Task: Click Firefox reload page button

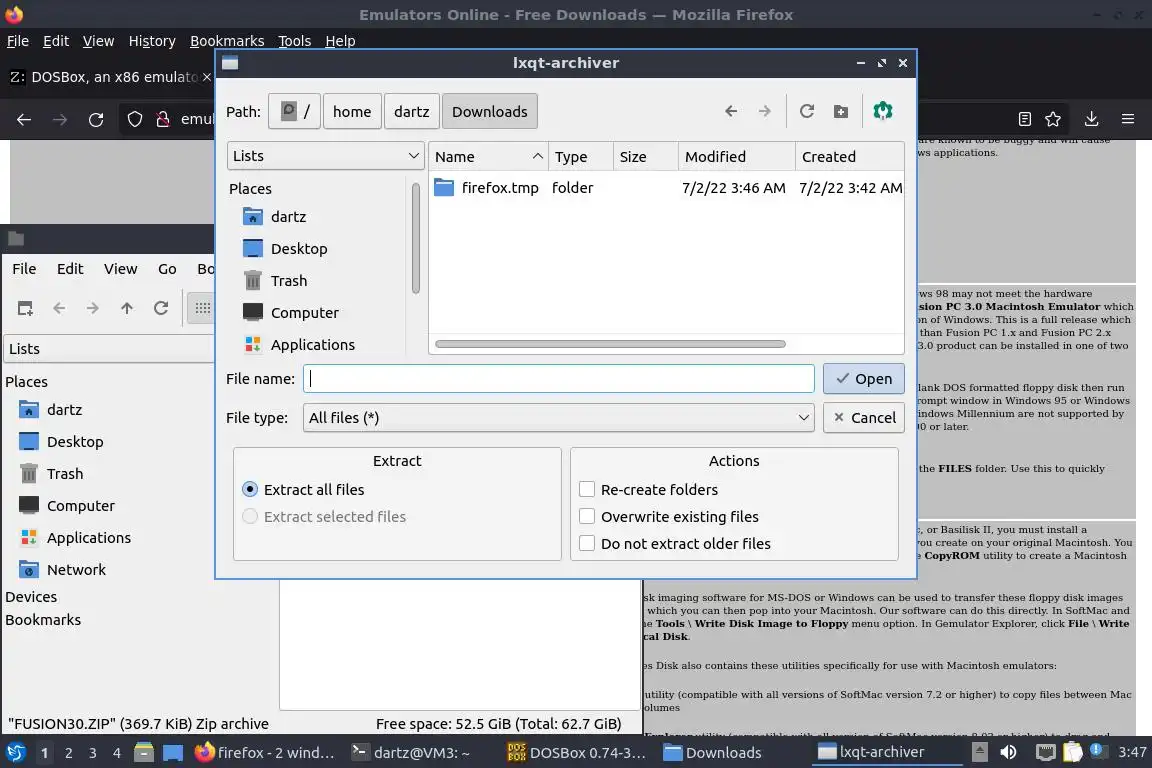Action: [96, 119]
